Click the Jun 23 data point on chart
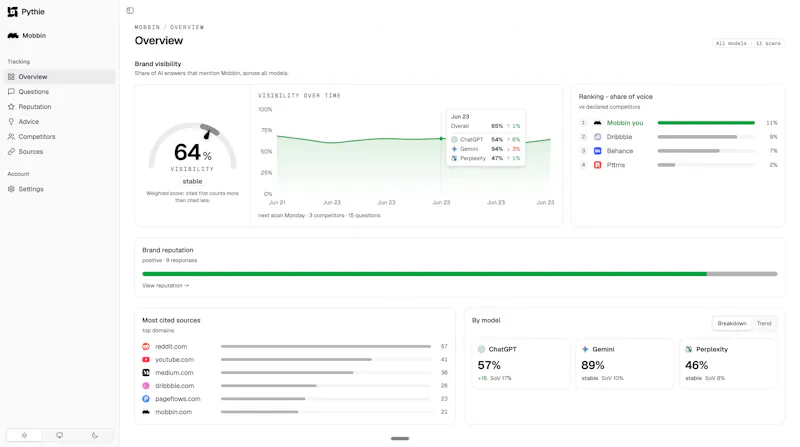This screenshot has height=447, width=800. point(441,138)
